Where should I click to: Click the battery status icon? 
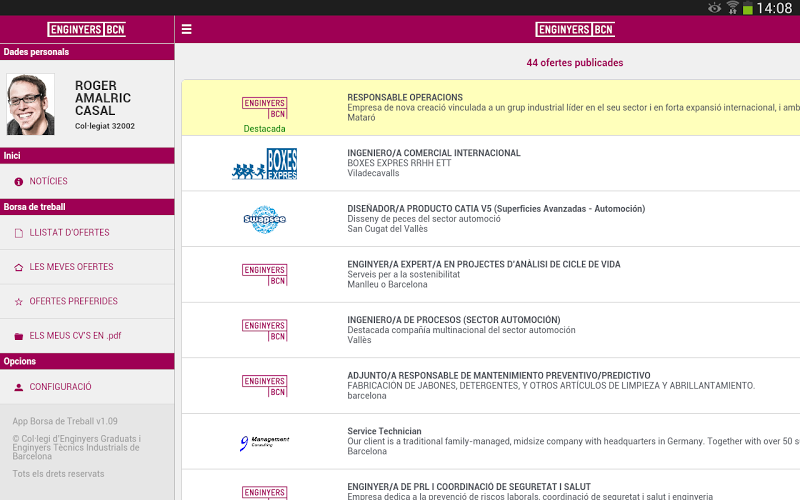click(747, 8)
